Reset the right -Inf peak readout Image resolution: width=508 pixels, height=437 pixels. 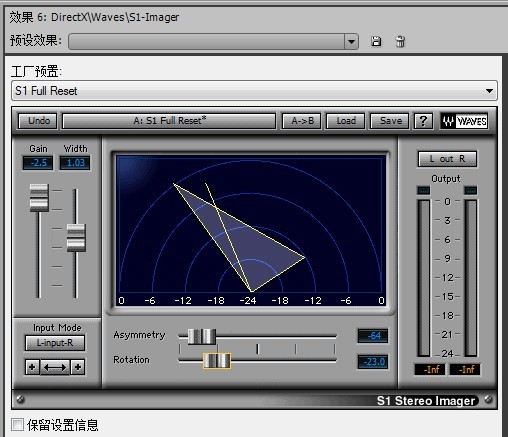(x=465, y=369)
